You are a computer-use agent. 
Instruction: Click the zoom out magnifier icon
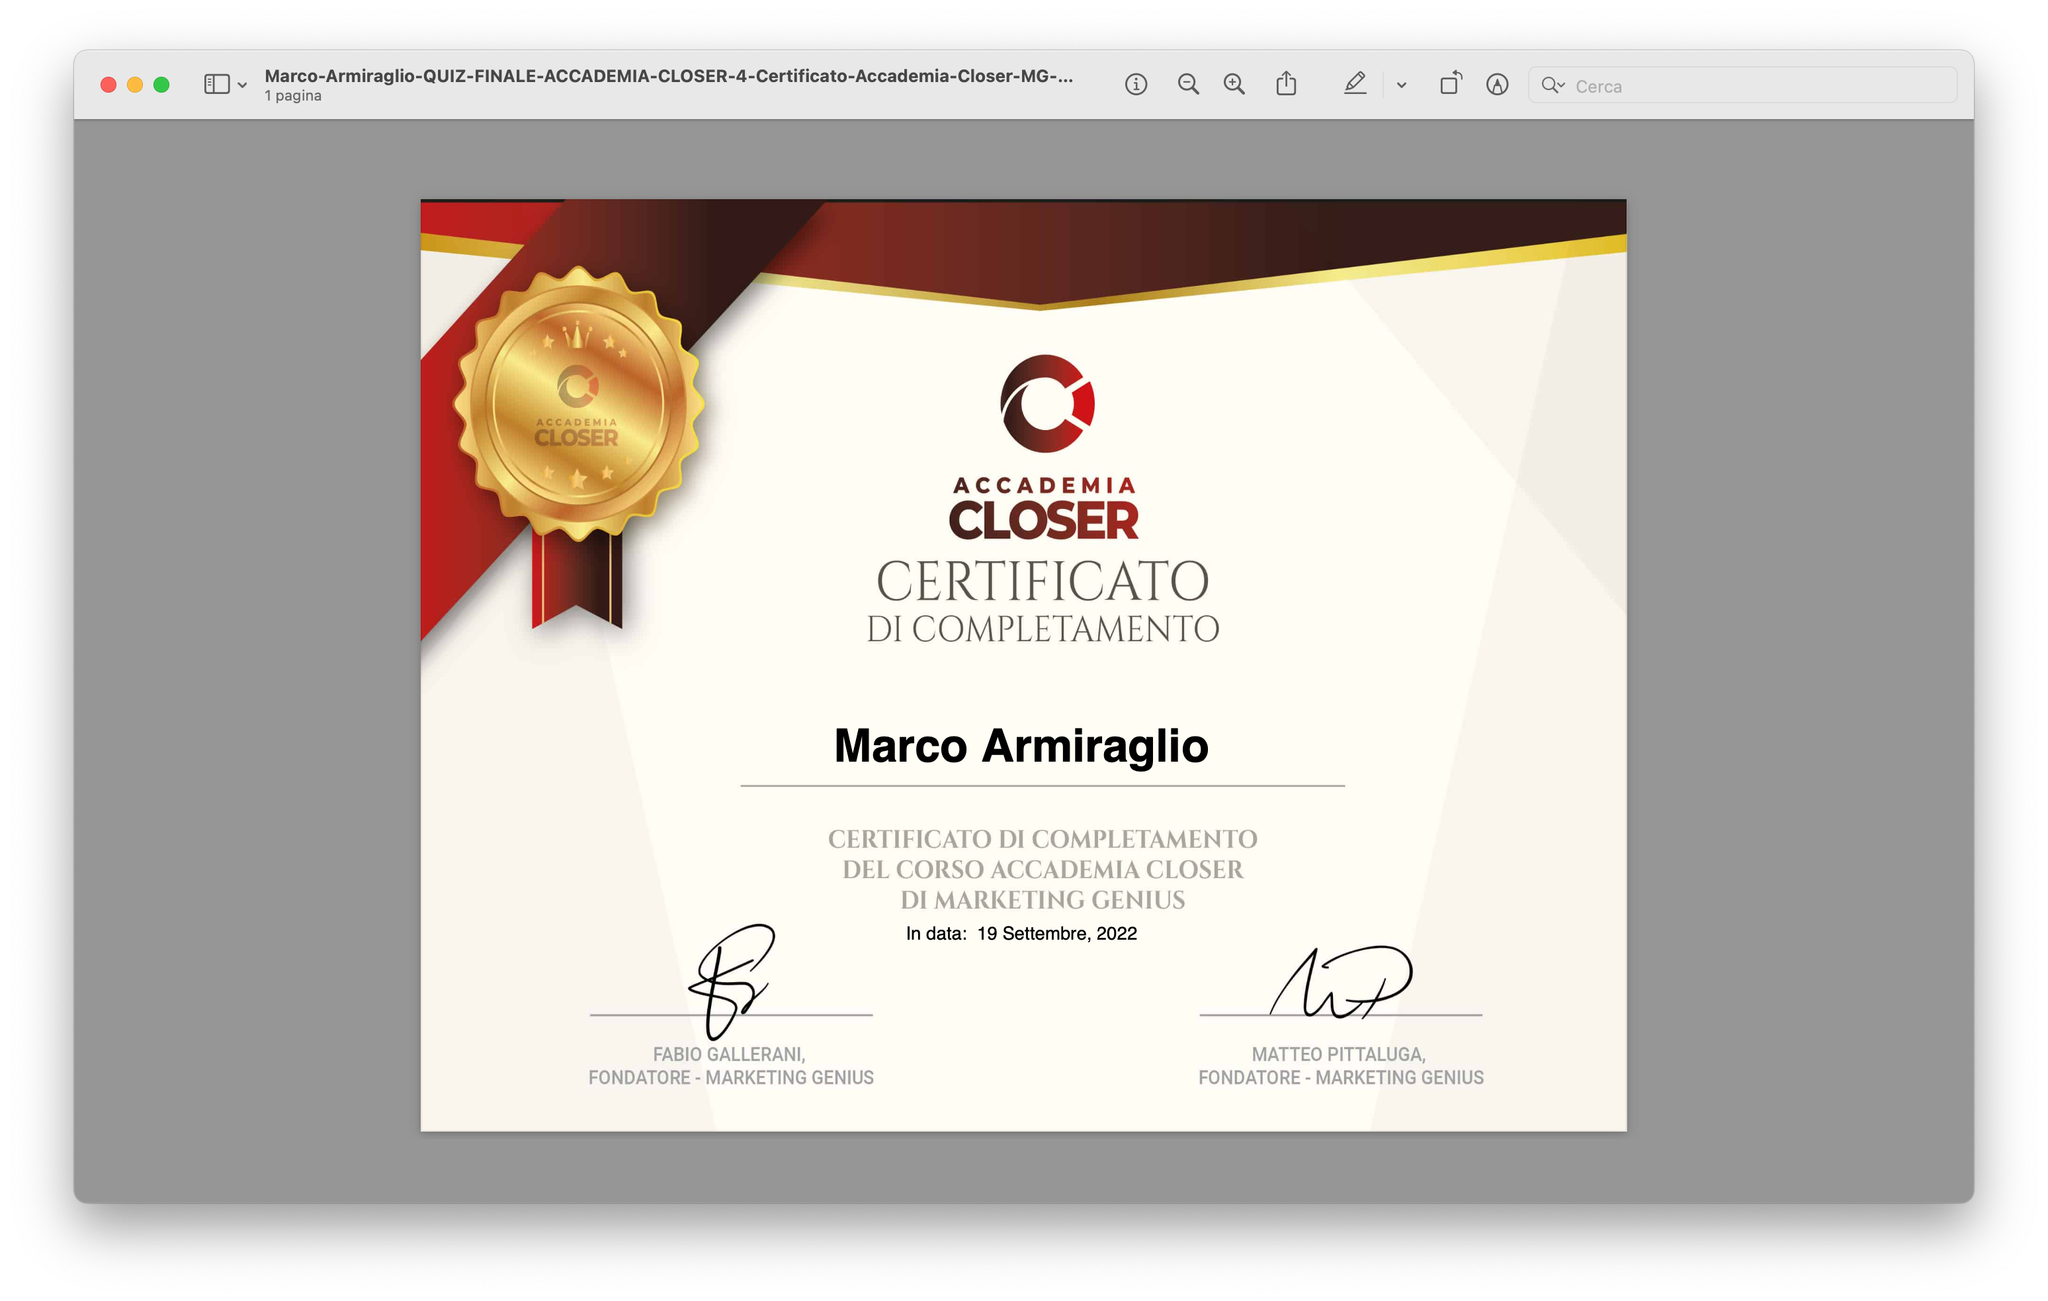(x=1187, y=85)
